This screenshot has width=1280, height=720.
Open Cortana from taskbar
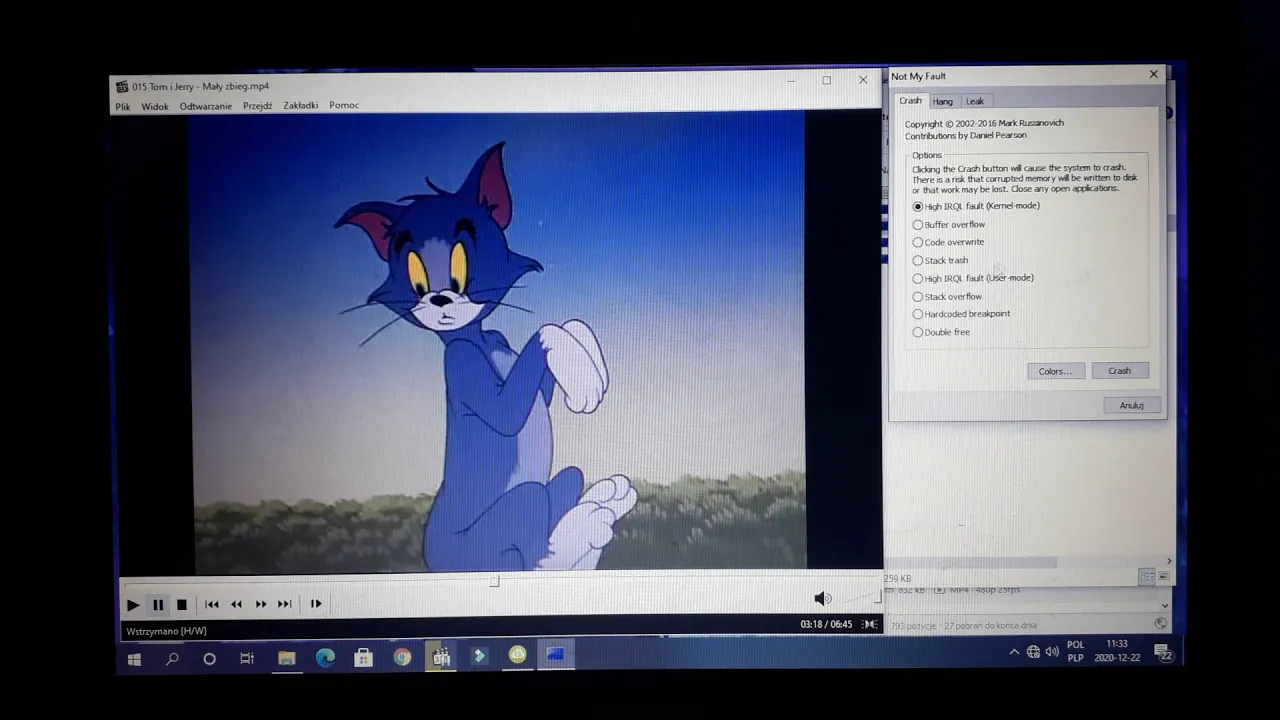click(x=209, y=659)
